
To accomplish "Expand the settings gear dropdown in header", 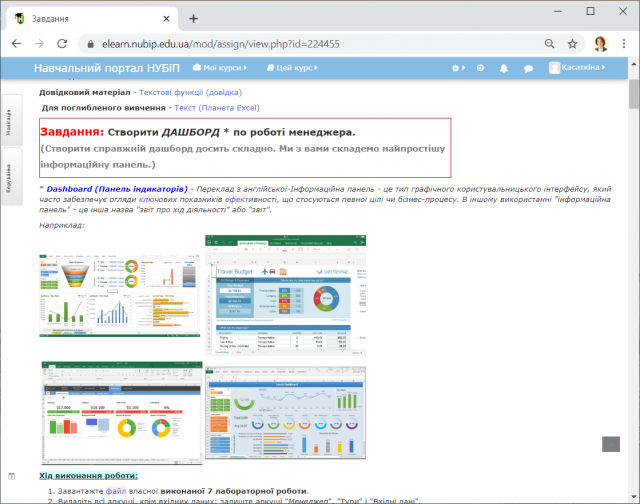I will coord(458,68).
